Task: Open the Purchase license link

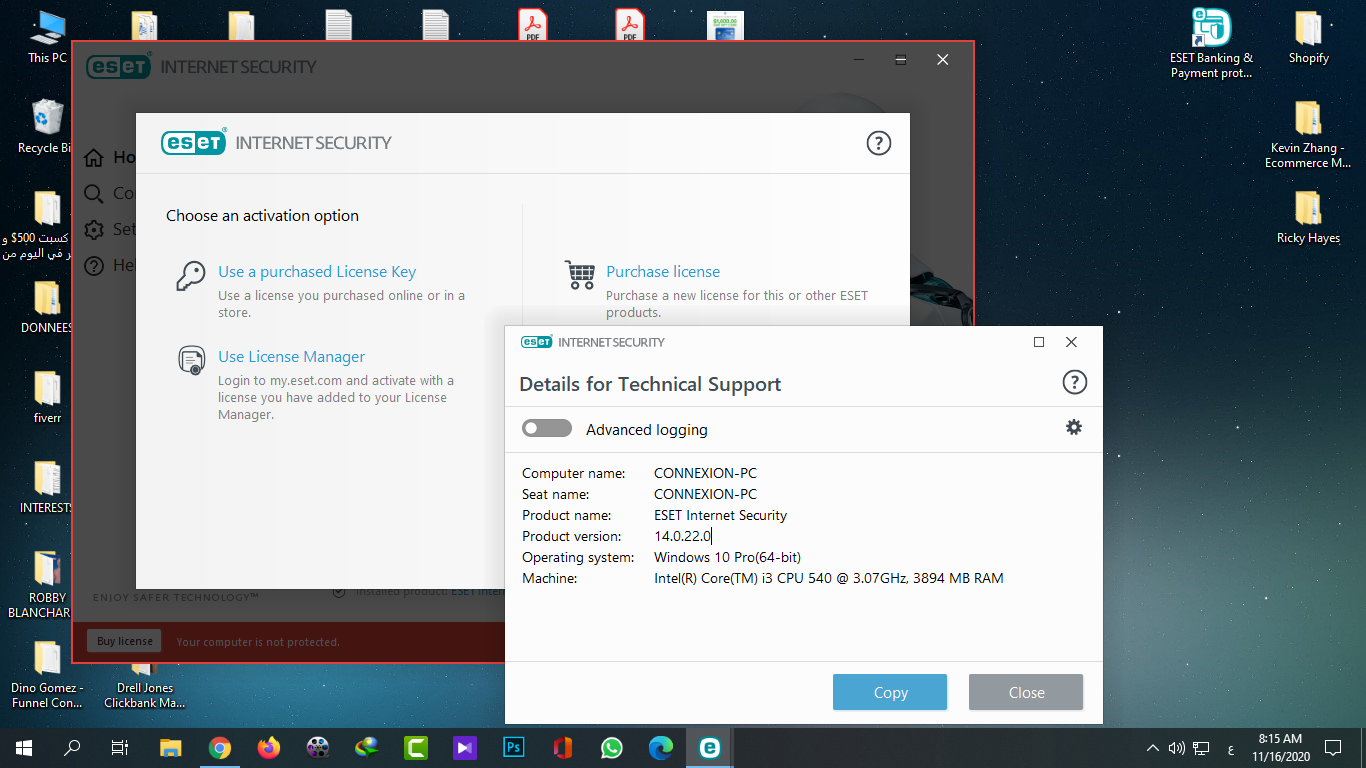Action: [663, 272]
